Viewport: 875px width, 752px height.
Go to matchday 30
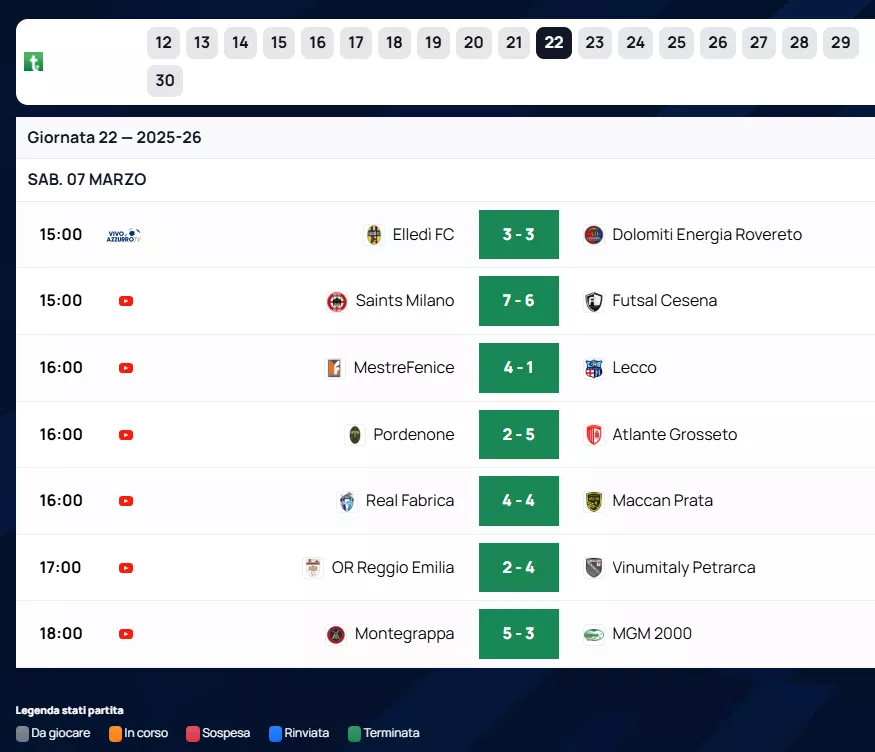pyautogui.click(x=165, y=81)
